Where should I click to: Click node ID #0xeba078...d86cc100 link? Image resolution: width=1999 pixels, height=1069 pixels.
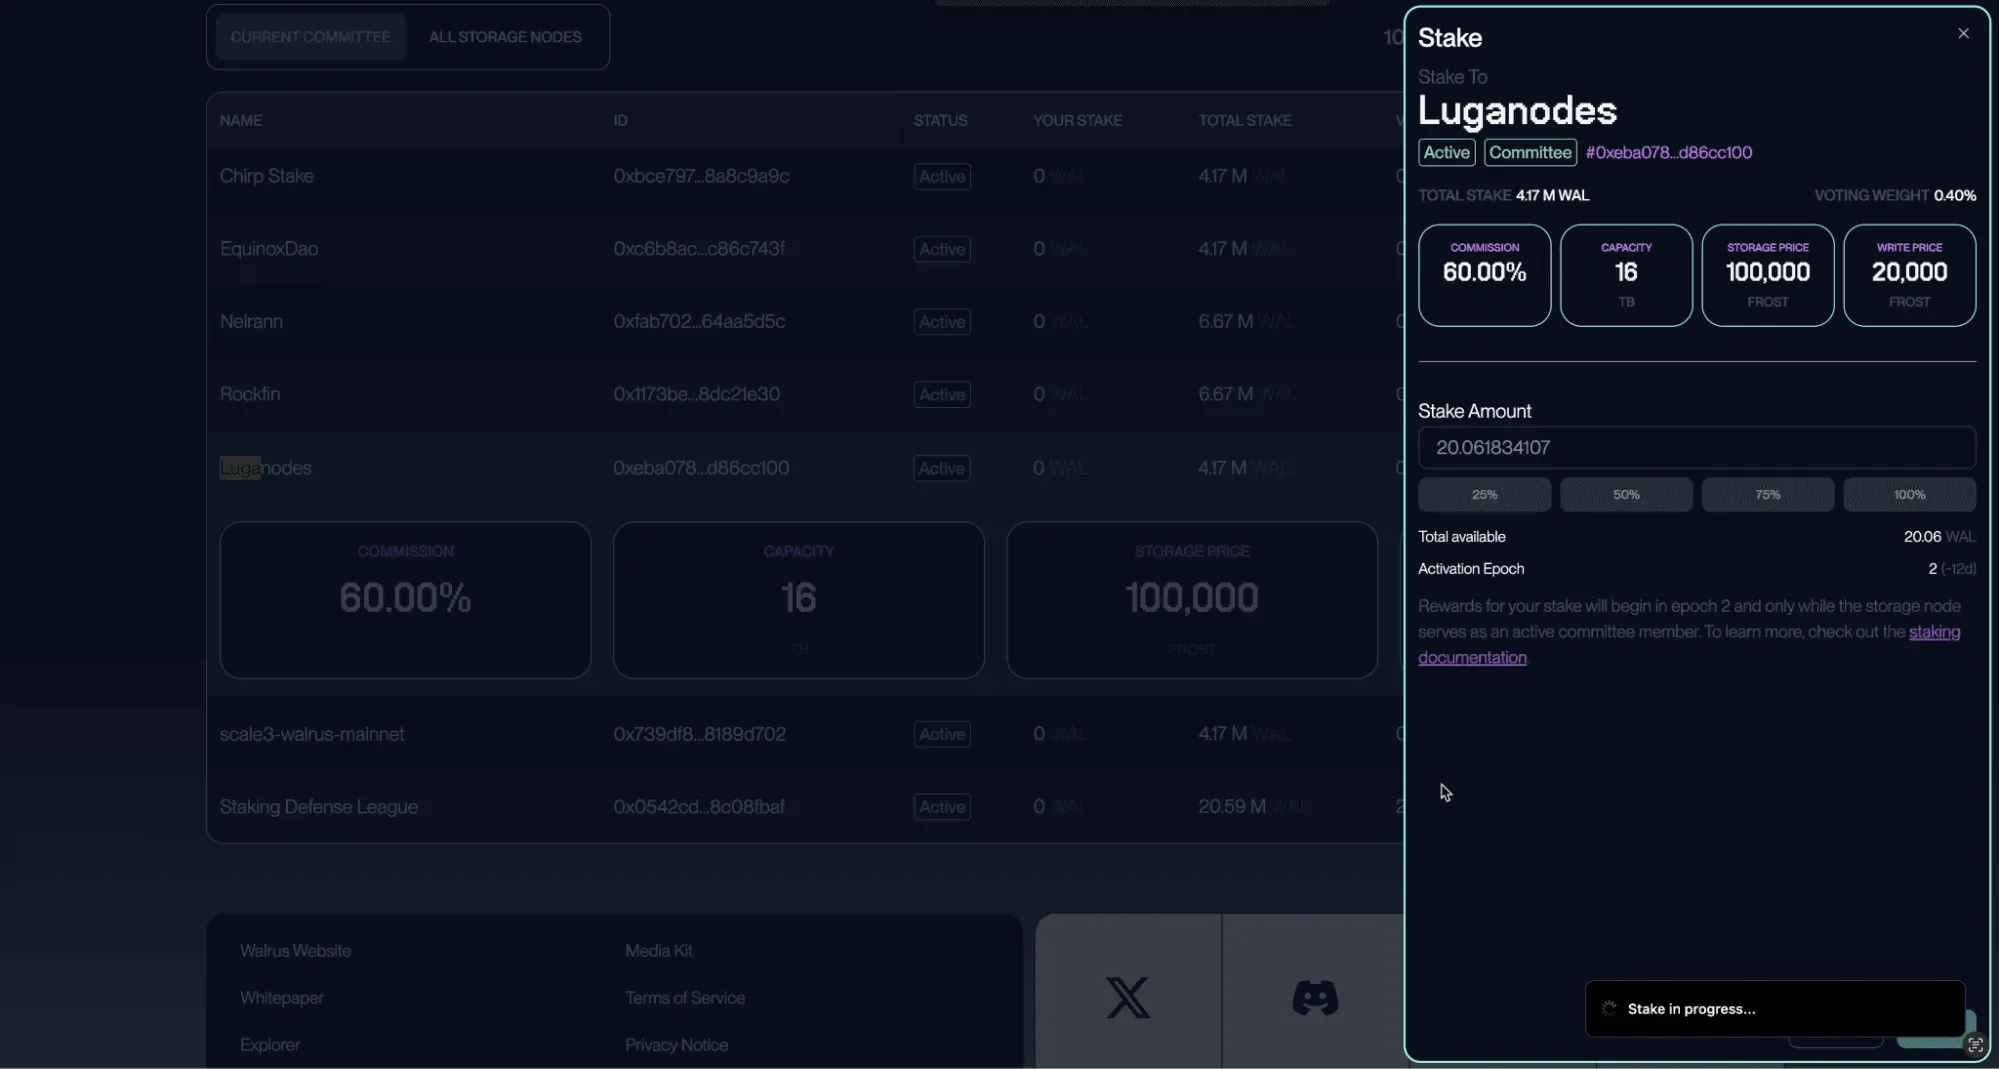tap(1668, 153)
